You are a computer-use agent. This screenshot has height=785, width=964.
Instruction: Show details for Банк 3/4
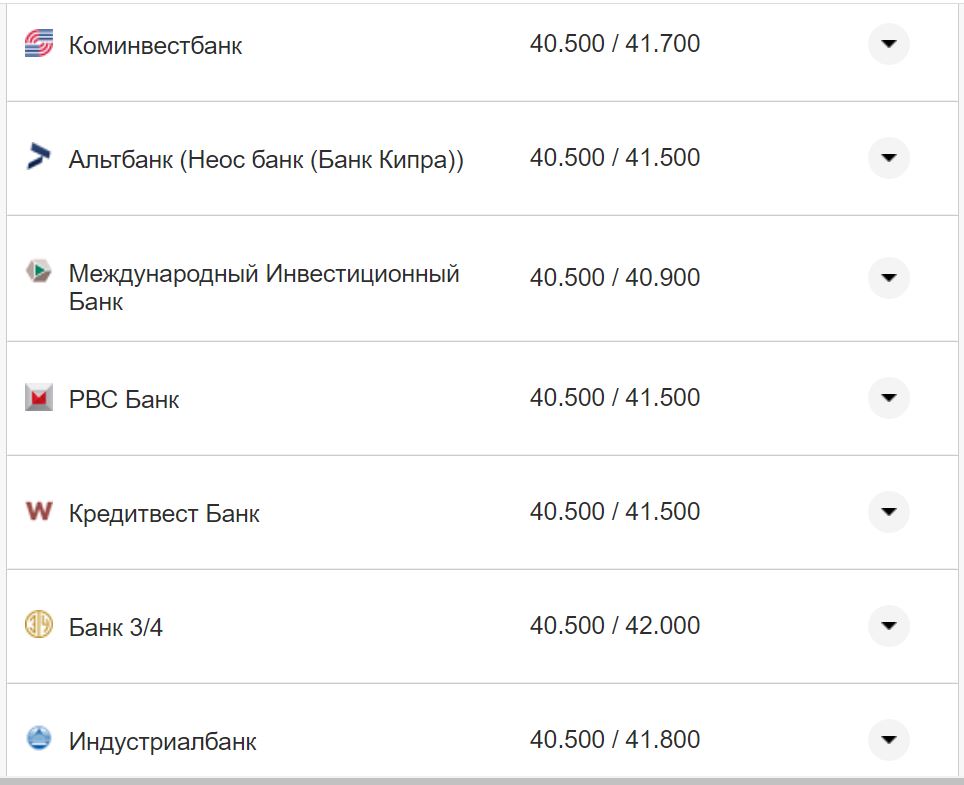(x=888, y=626)
